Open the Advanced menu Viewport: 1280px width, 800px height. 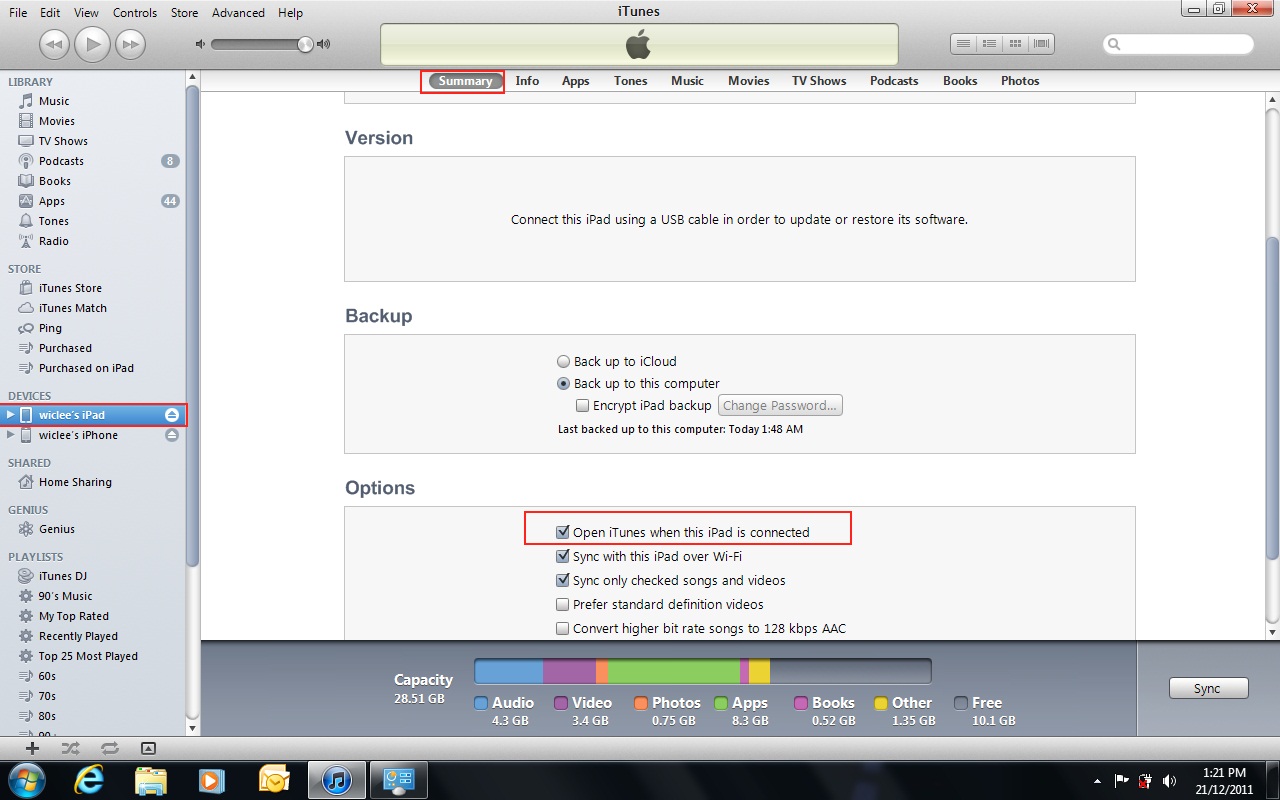pos(238,13)
